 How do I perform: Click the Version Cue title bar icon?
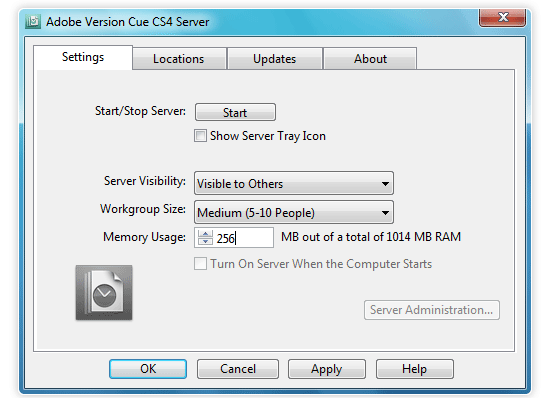coord(33,22)
